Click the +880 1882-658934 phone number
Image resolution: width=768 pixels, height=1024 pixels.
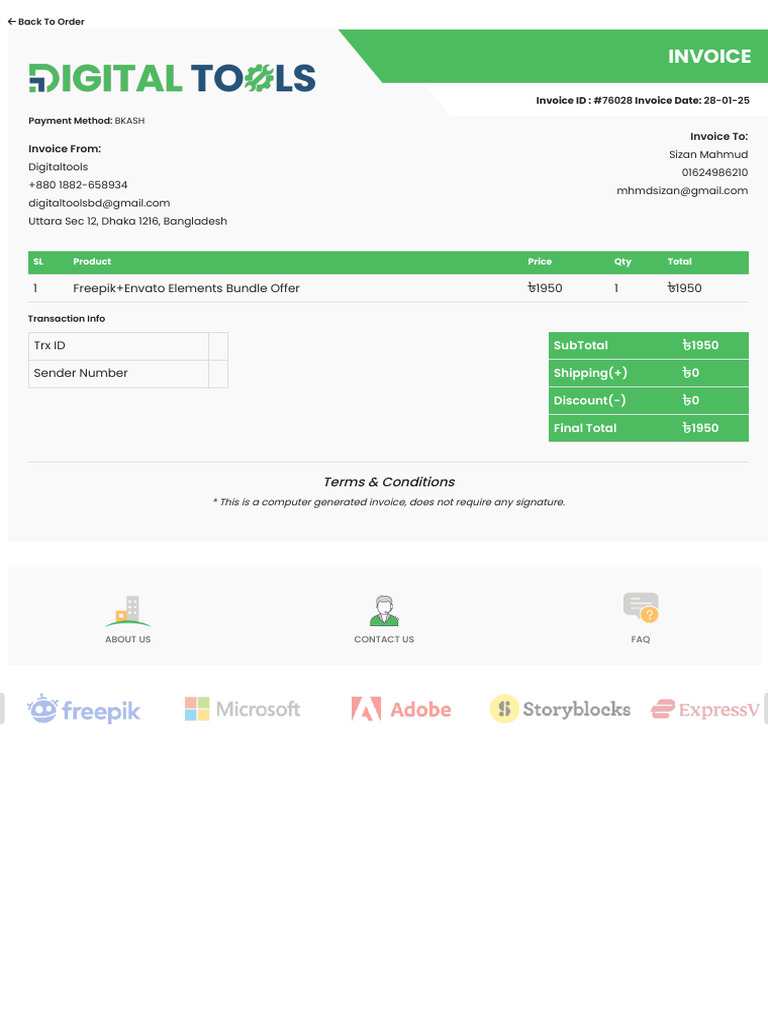click(78, 185)
